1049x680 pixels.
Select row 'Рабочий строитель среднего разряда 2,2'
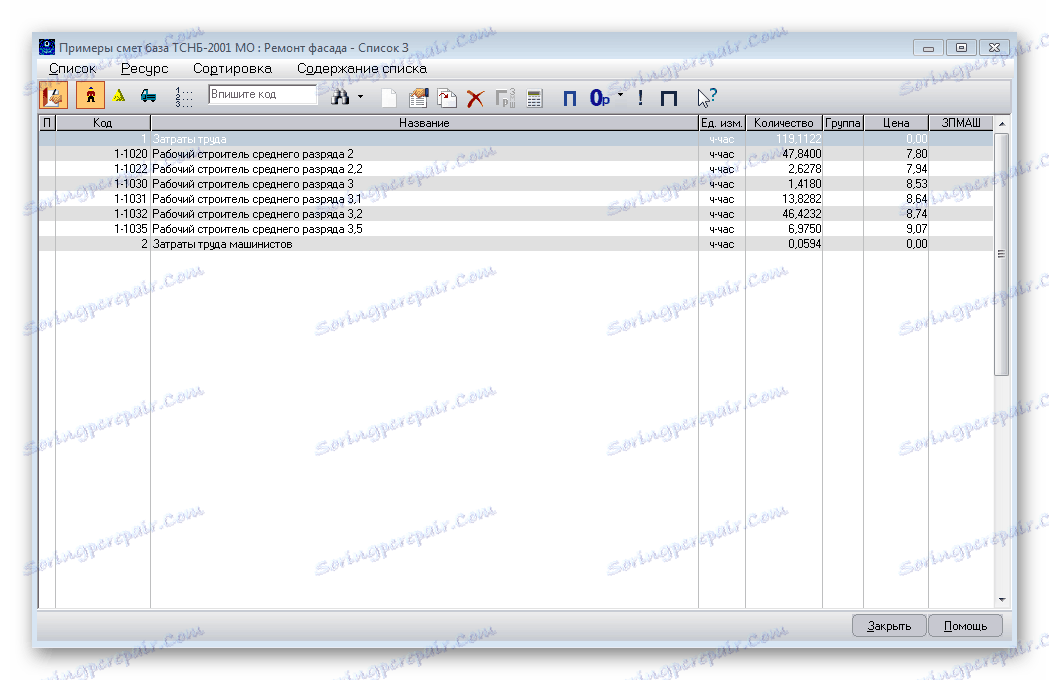click(516, 169)
